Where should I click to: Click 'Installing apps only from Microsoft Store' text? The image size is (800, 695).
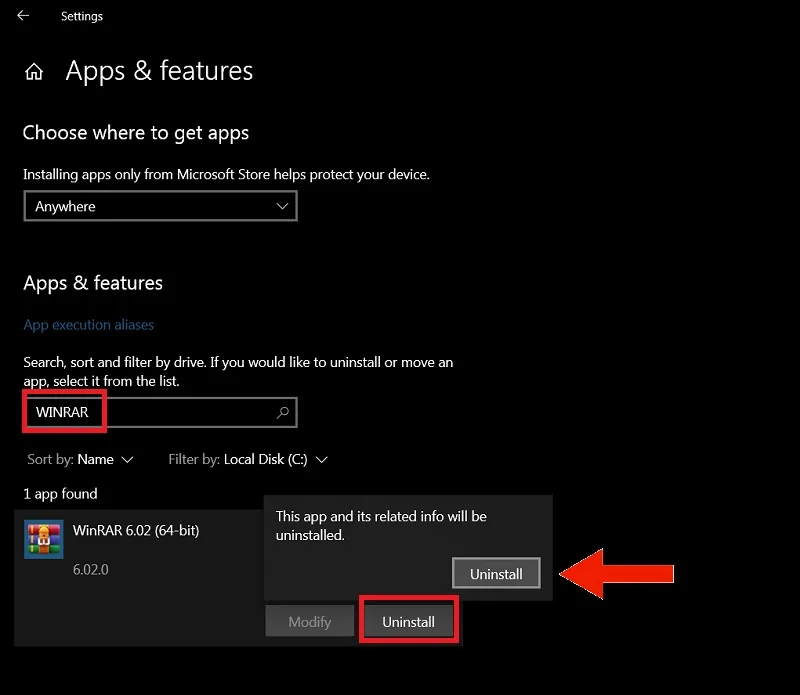click(226, 175)
